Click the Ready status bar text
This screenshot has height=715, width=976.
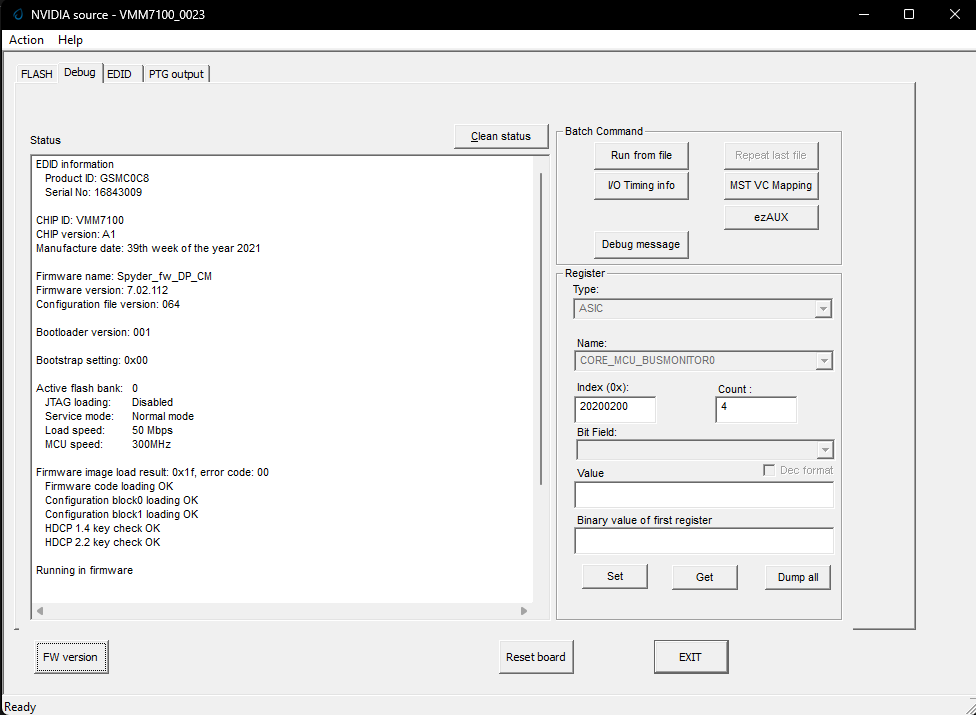click(20, 707)
